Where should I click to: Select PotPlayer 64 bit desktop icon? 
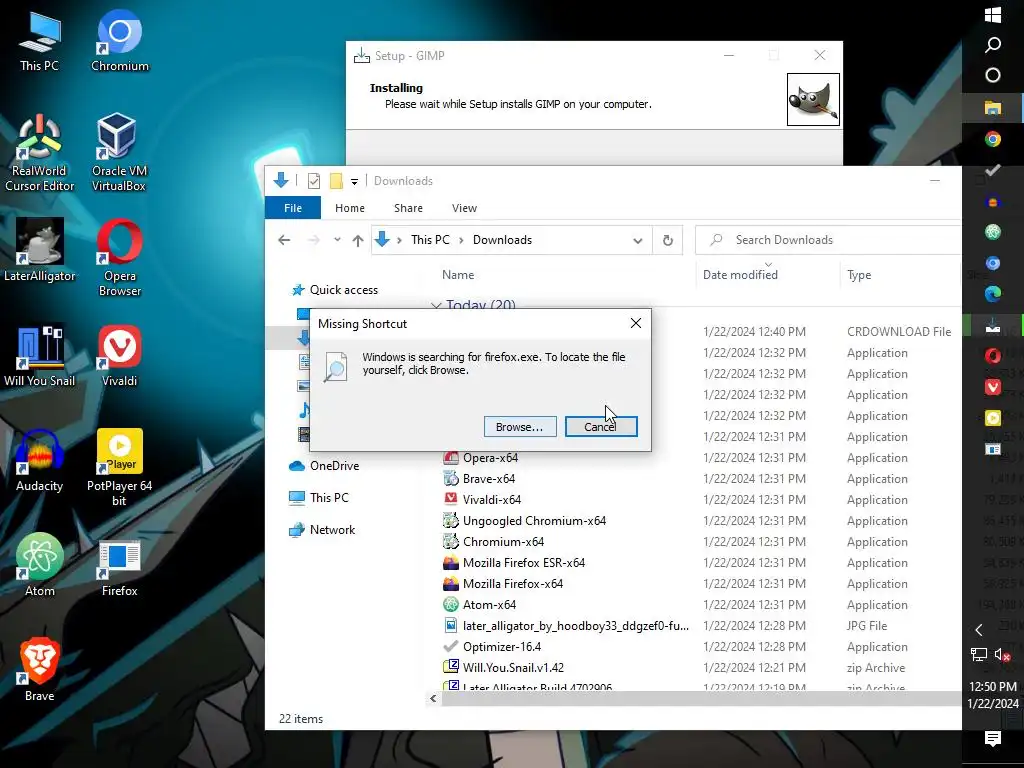(x=120, y=468)
